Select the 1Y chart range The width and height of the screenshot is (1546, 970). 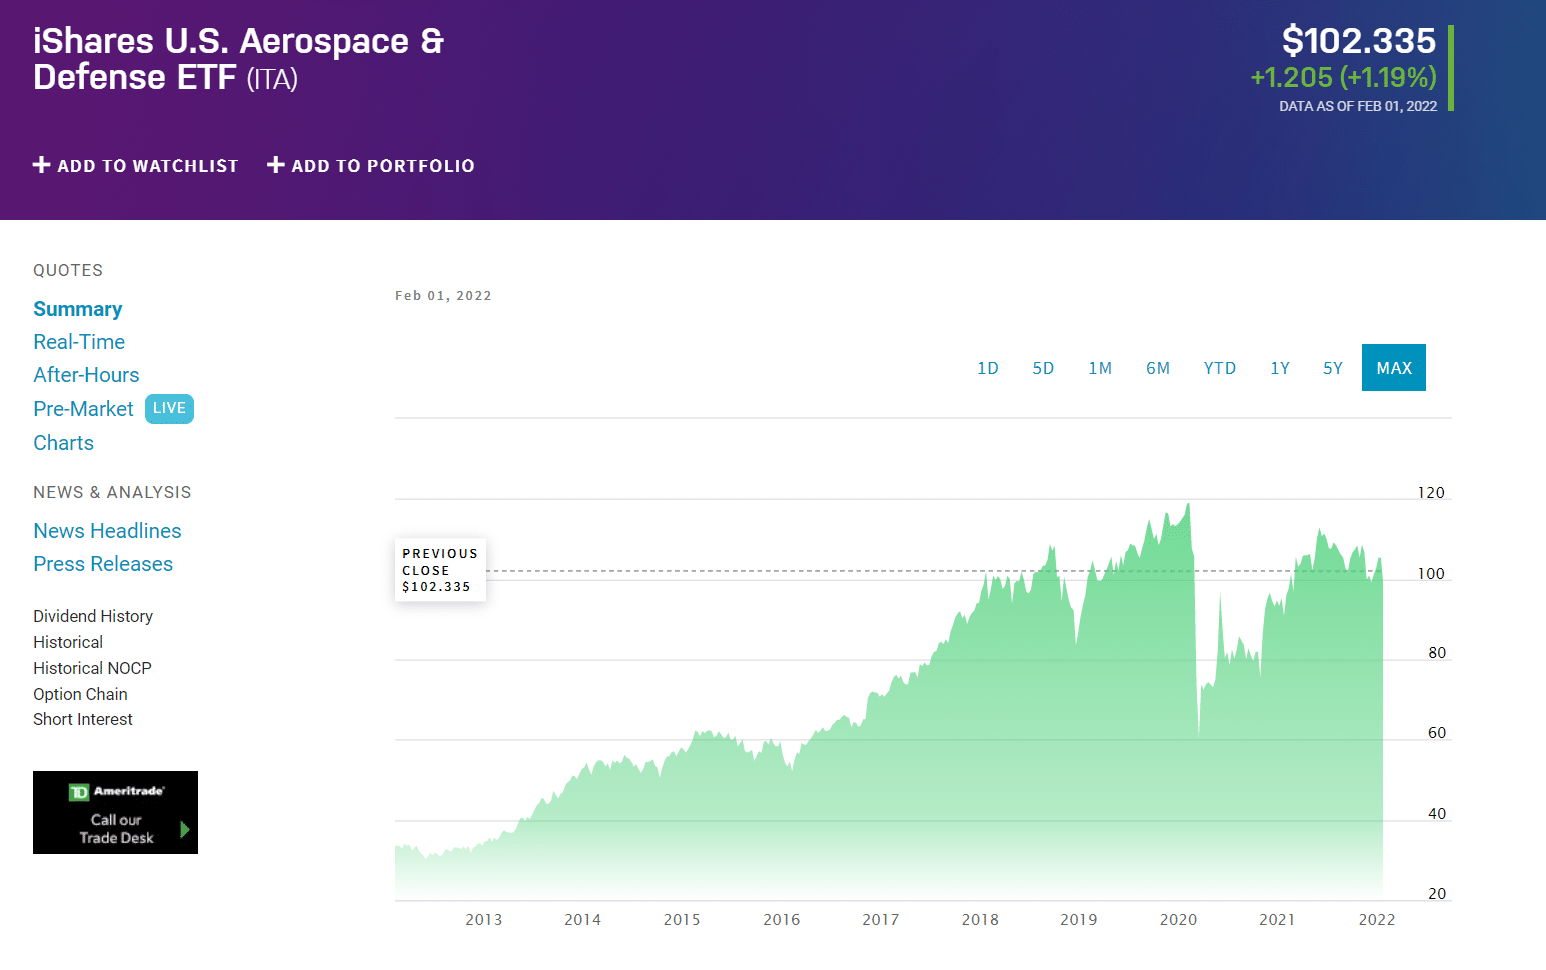pos(1280,367)
